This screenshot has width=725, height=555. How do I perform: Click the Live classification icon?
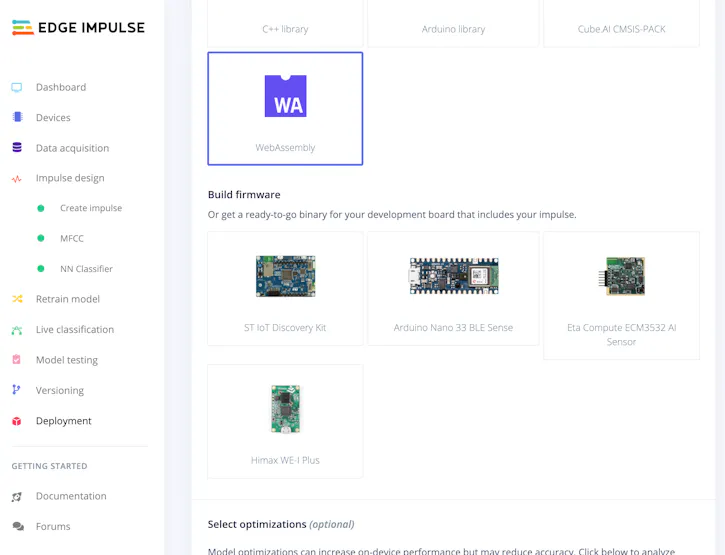(x=17, y=330)
